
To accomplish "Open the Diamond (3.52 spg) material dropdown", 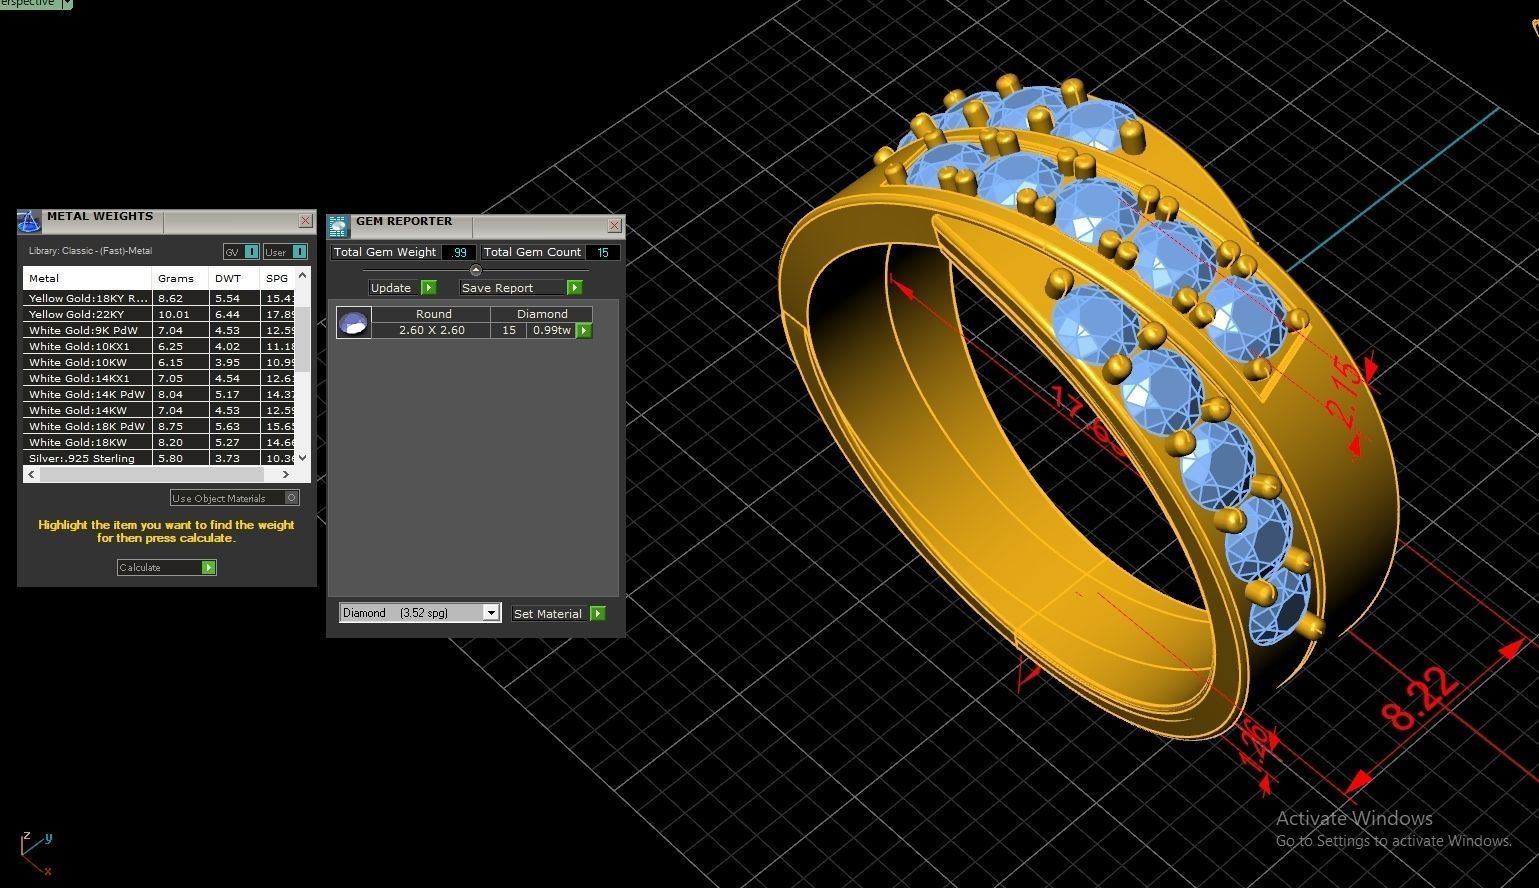I will (x=419, y=613).
